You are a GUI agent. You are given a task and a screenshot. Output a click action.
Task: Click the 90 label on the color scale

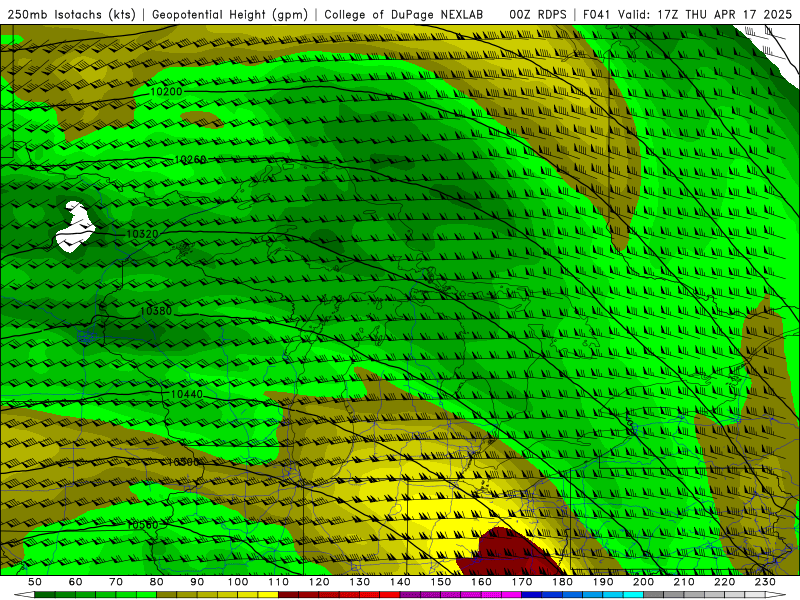click(197, 582)
